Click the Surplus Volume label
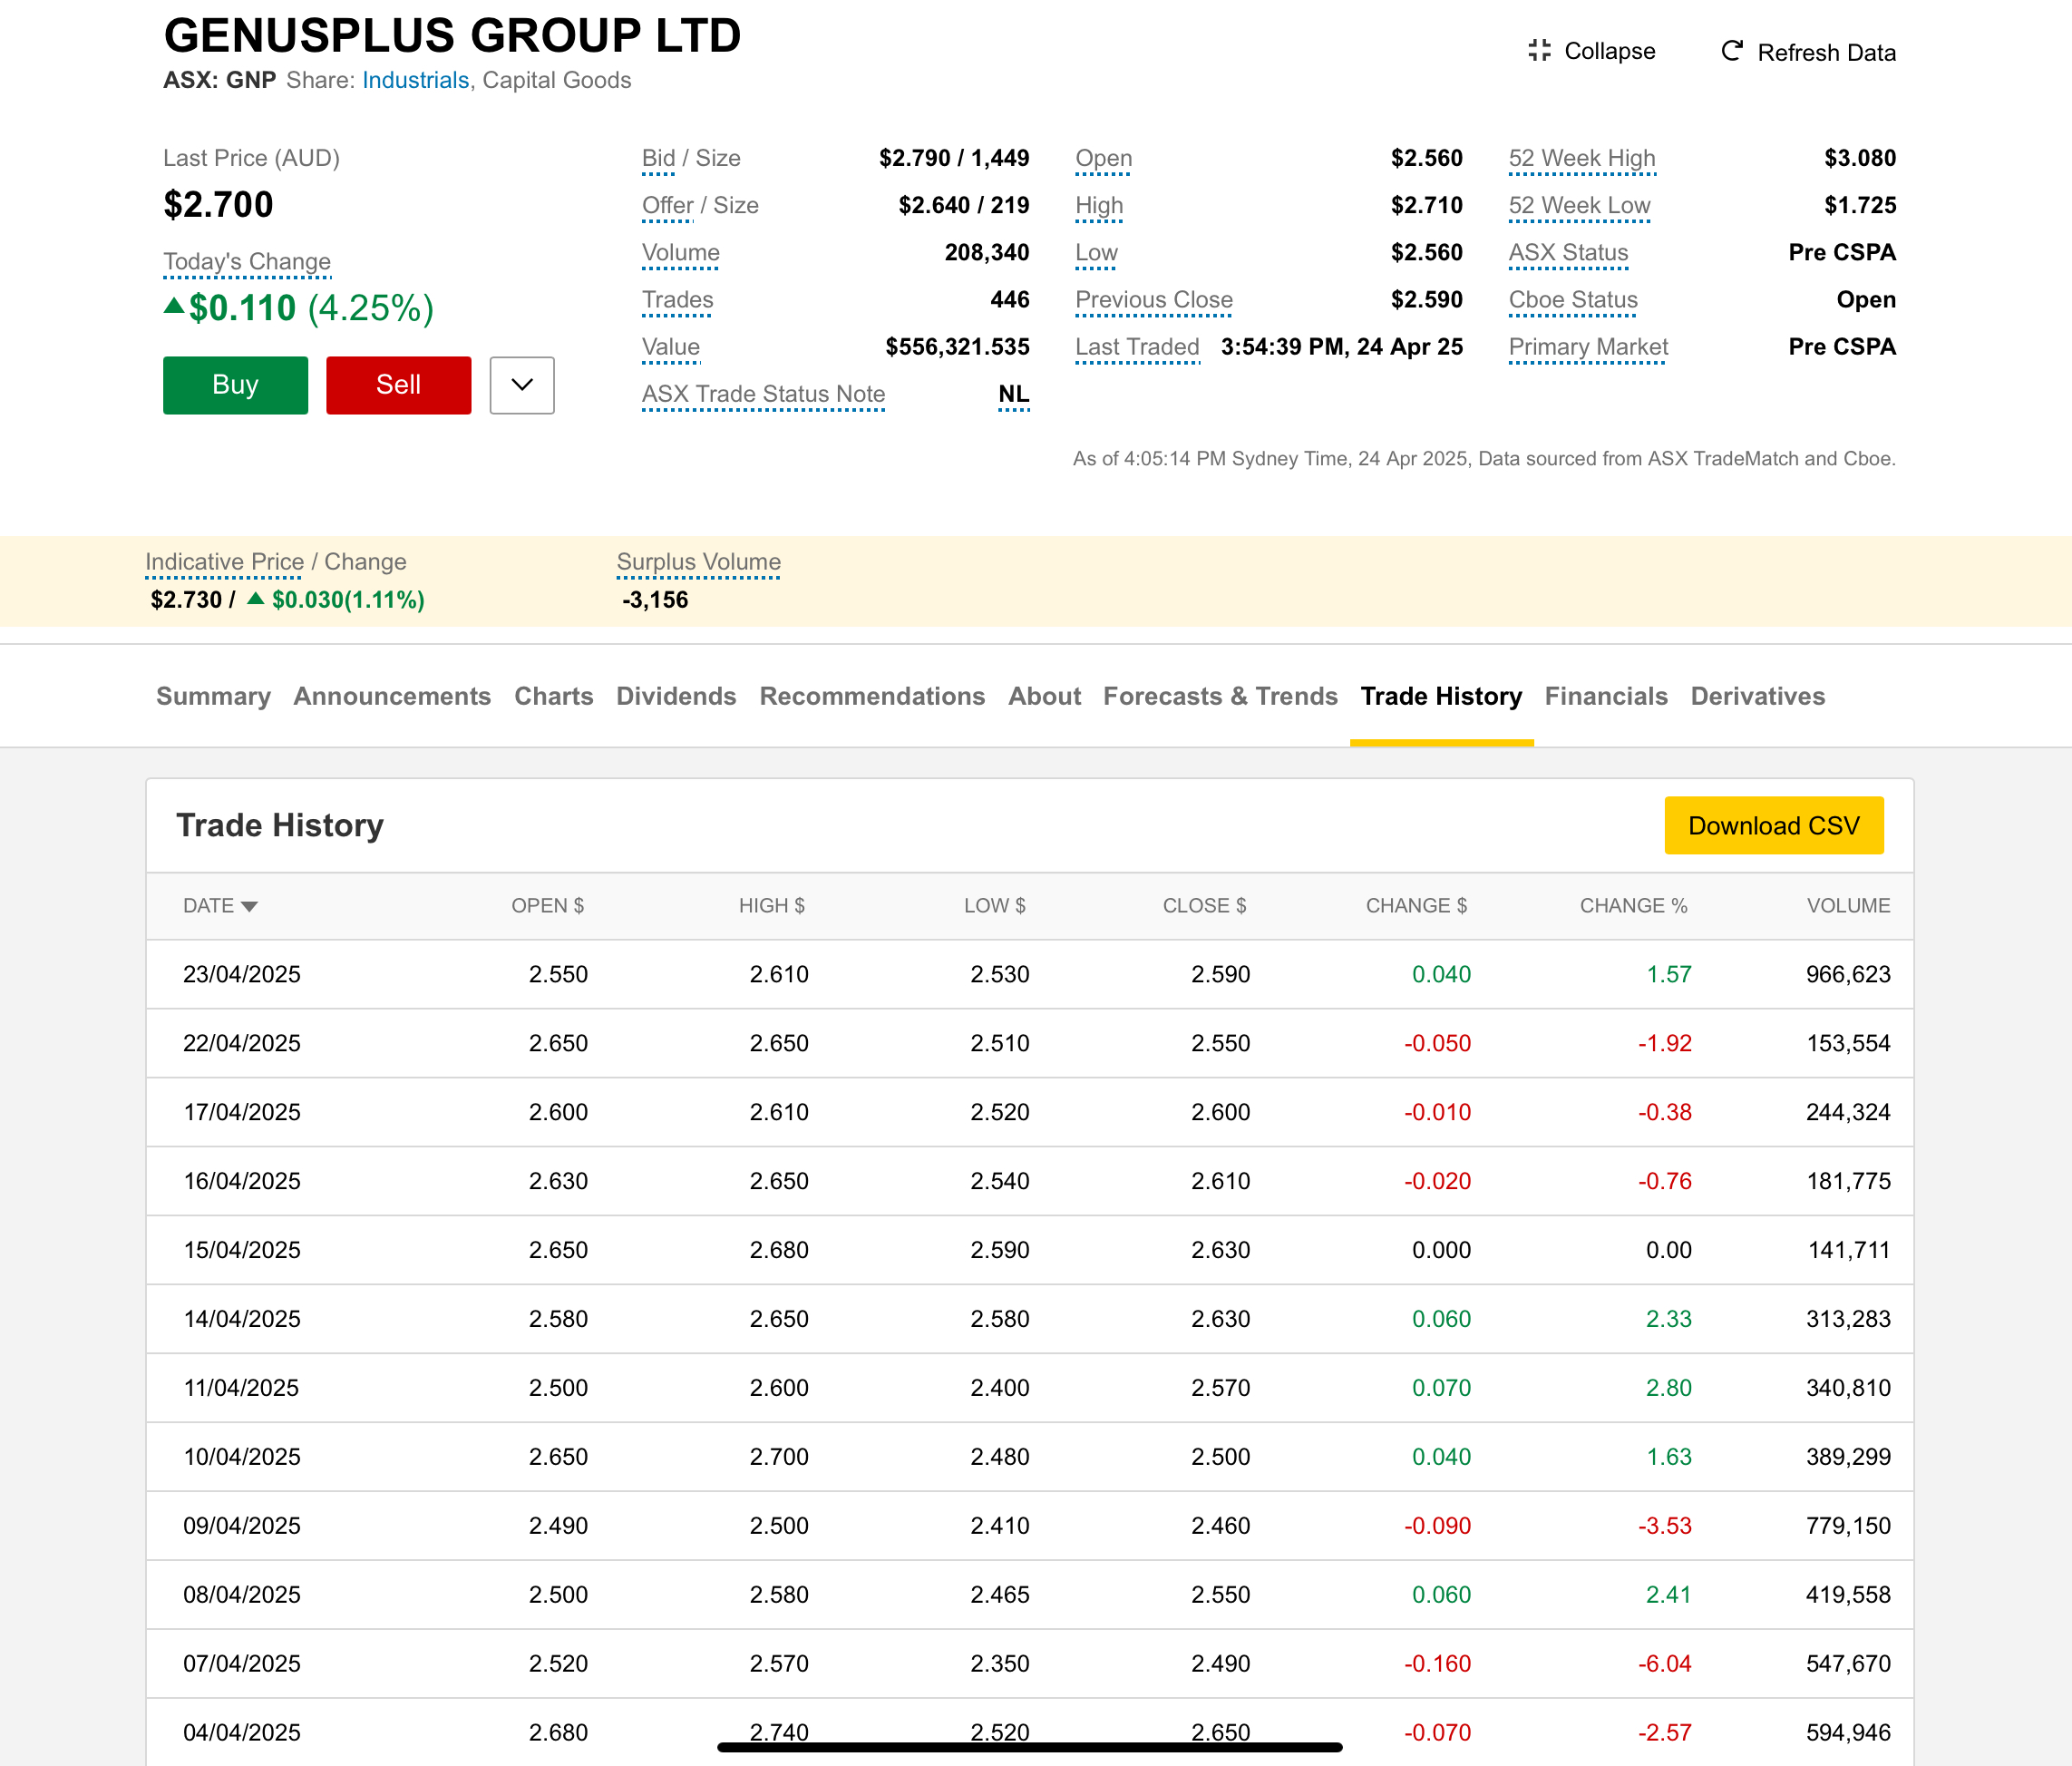Image resolution: width=2072 pixels, height=1766 pixels. click(698, 562)
